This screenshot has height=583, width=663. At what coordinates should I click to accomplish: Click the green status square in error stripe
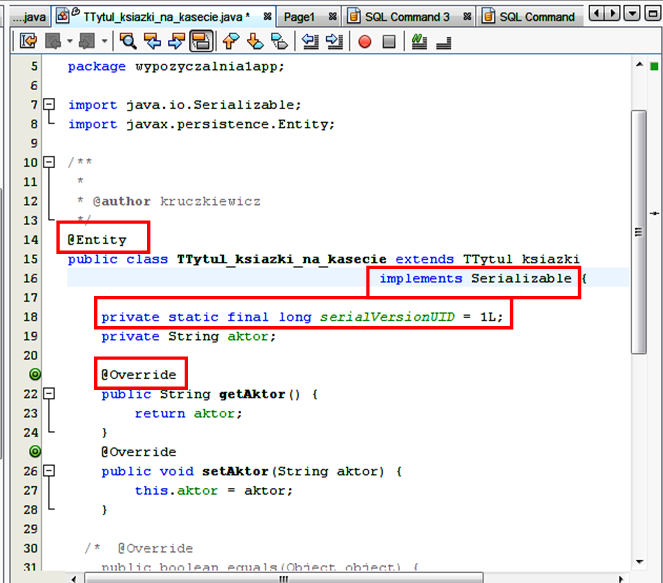tap(654, 66)
